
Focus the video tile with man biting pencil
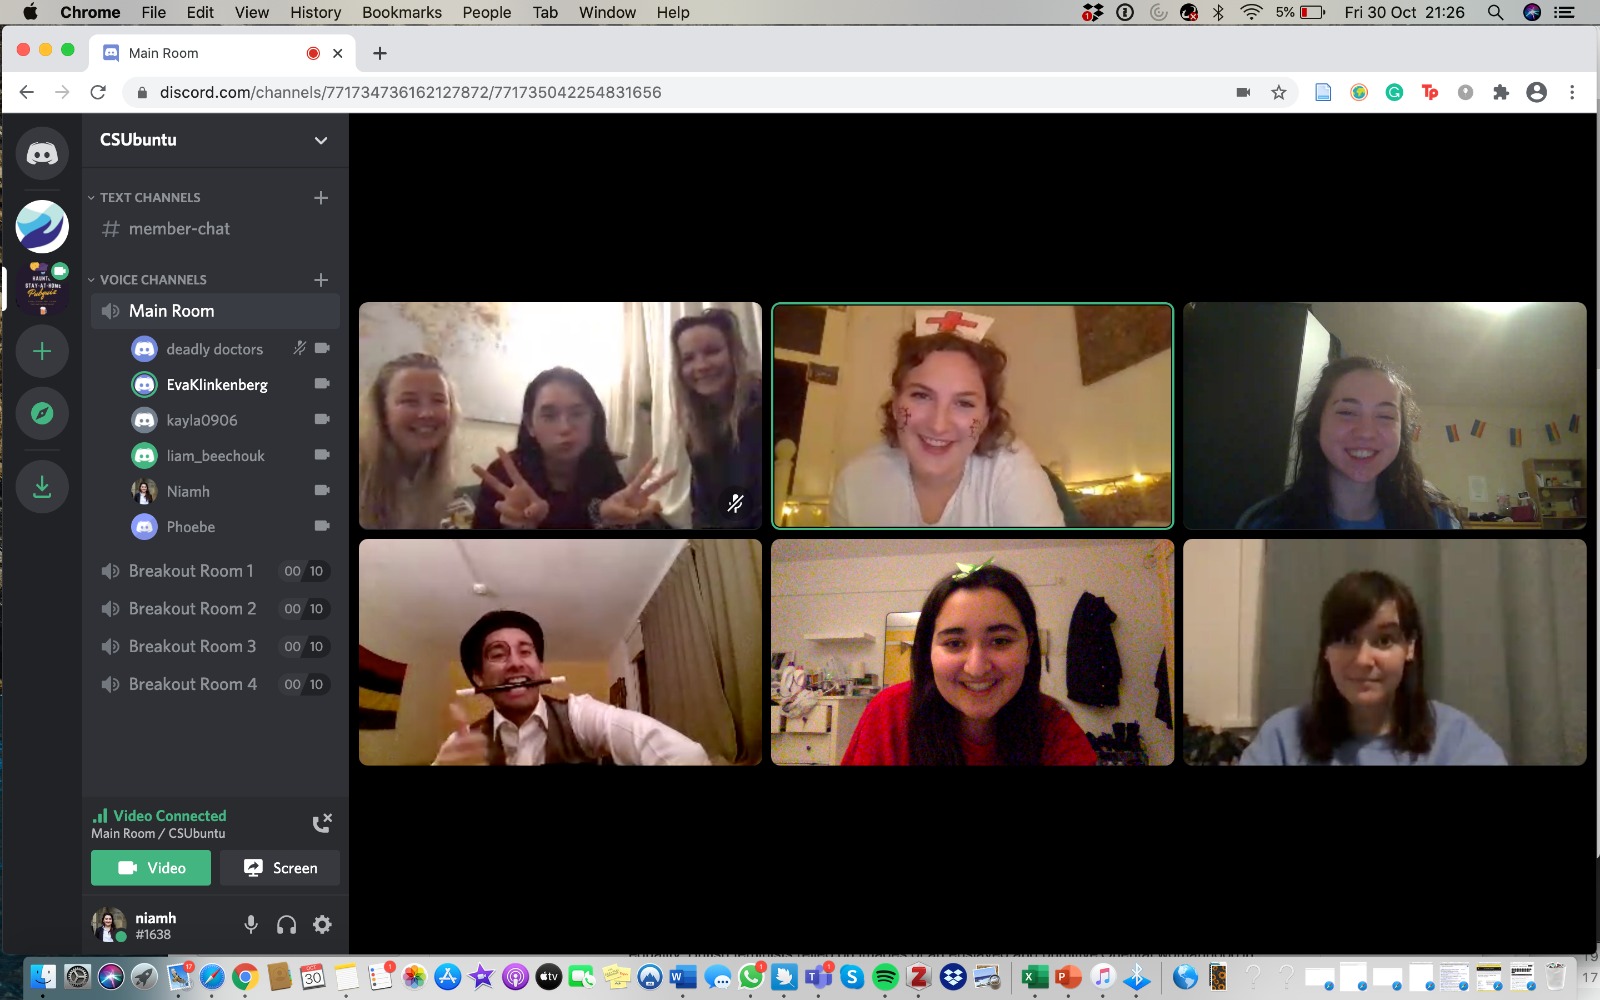point(560,653)
